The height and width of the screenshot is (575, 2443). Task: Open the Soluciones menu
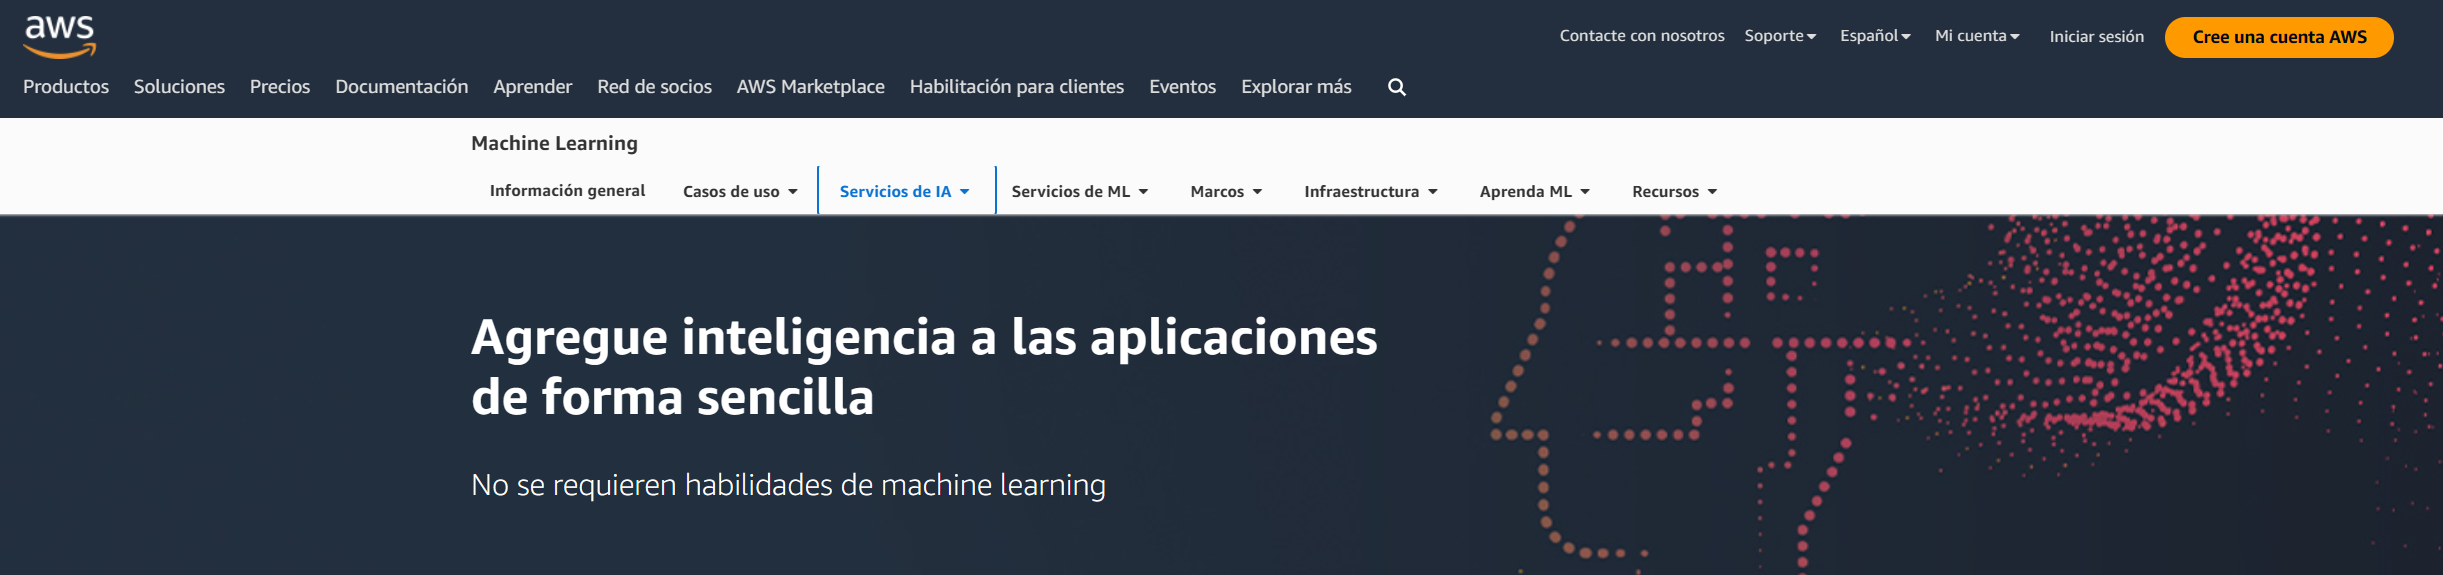click(179, 87)
